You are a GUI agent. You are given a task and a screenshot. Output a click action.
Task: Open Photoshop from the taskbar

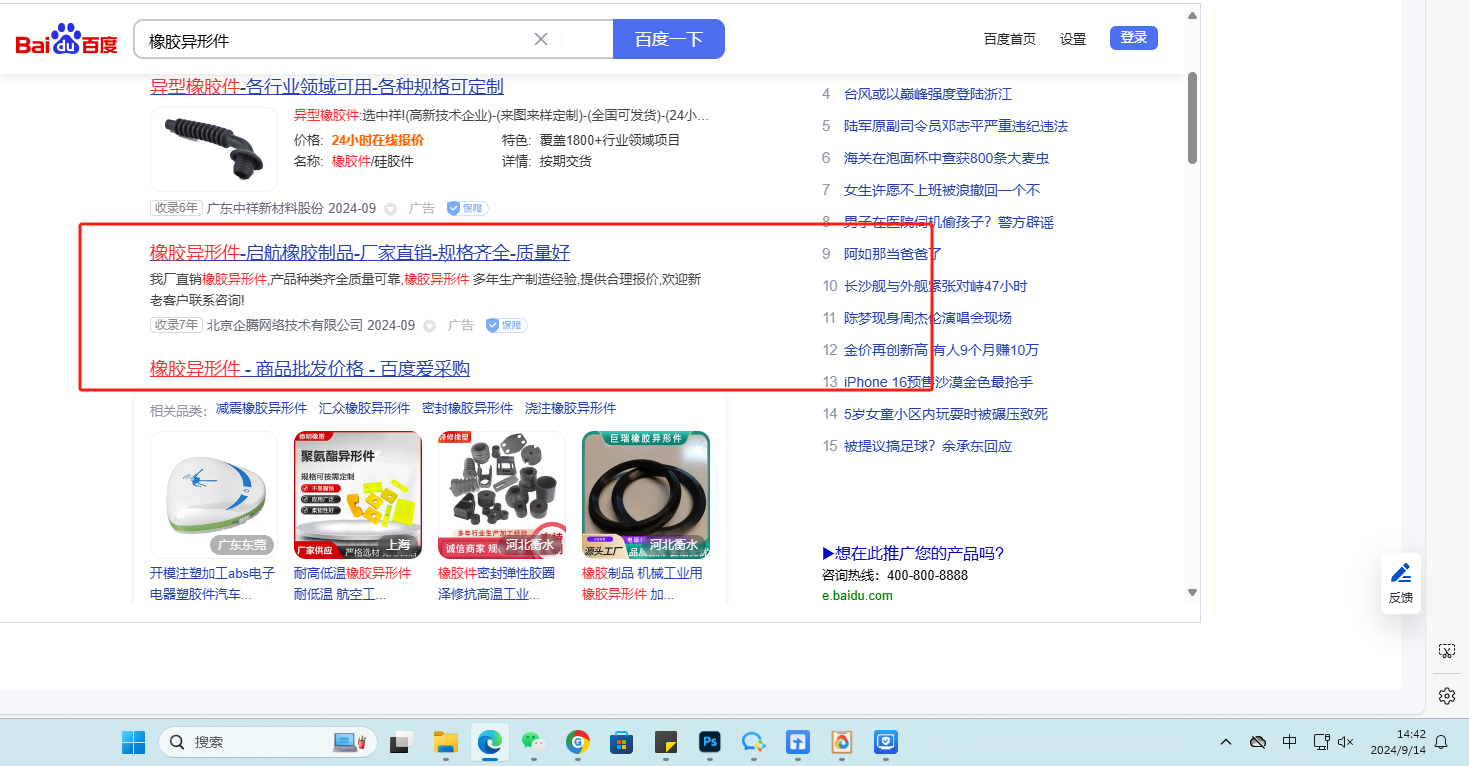pos(710,742)
